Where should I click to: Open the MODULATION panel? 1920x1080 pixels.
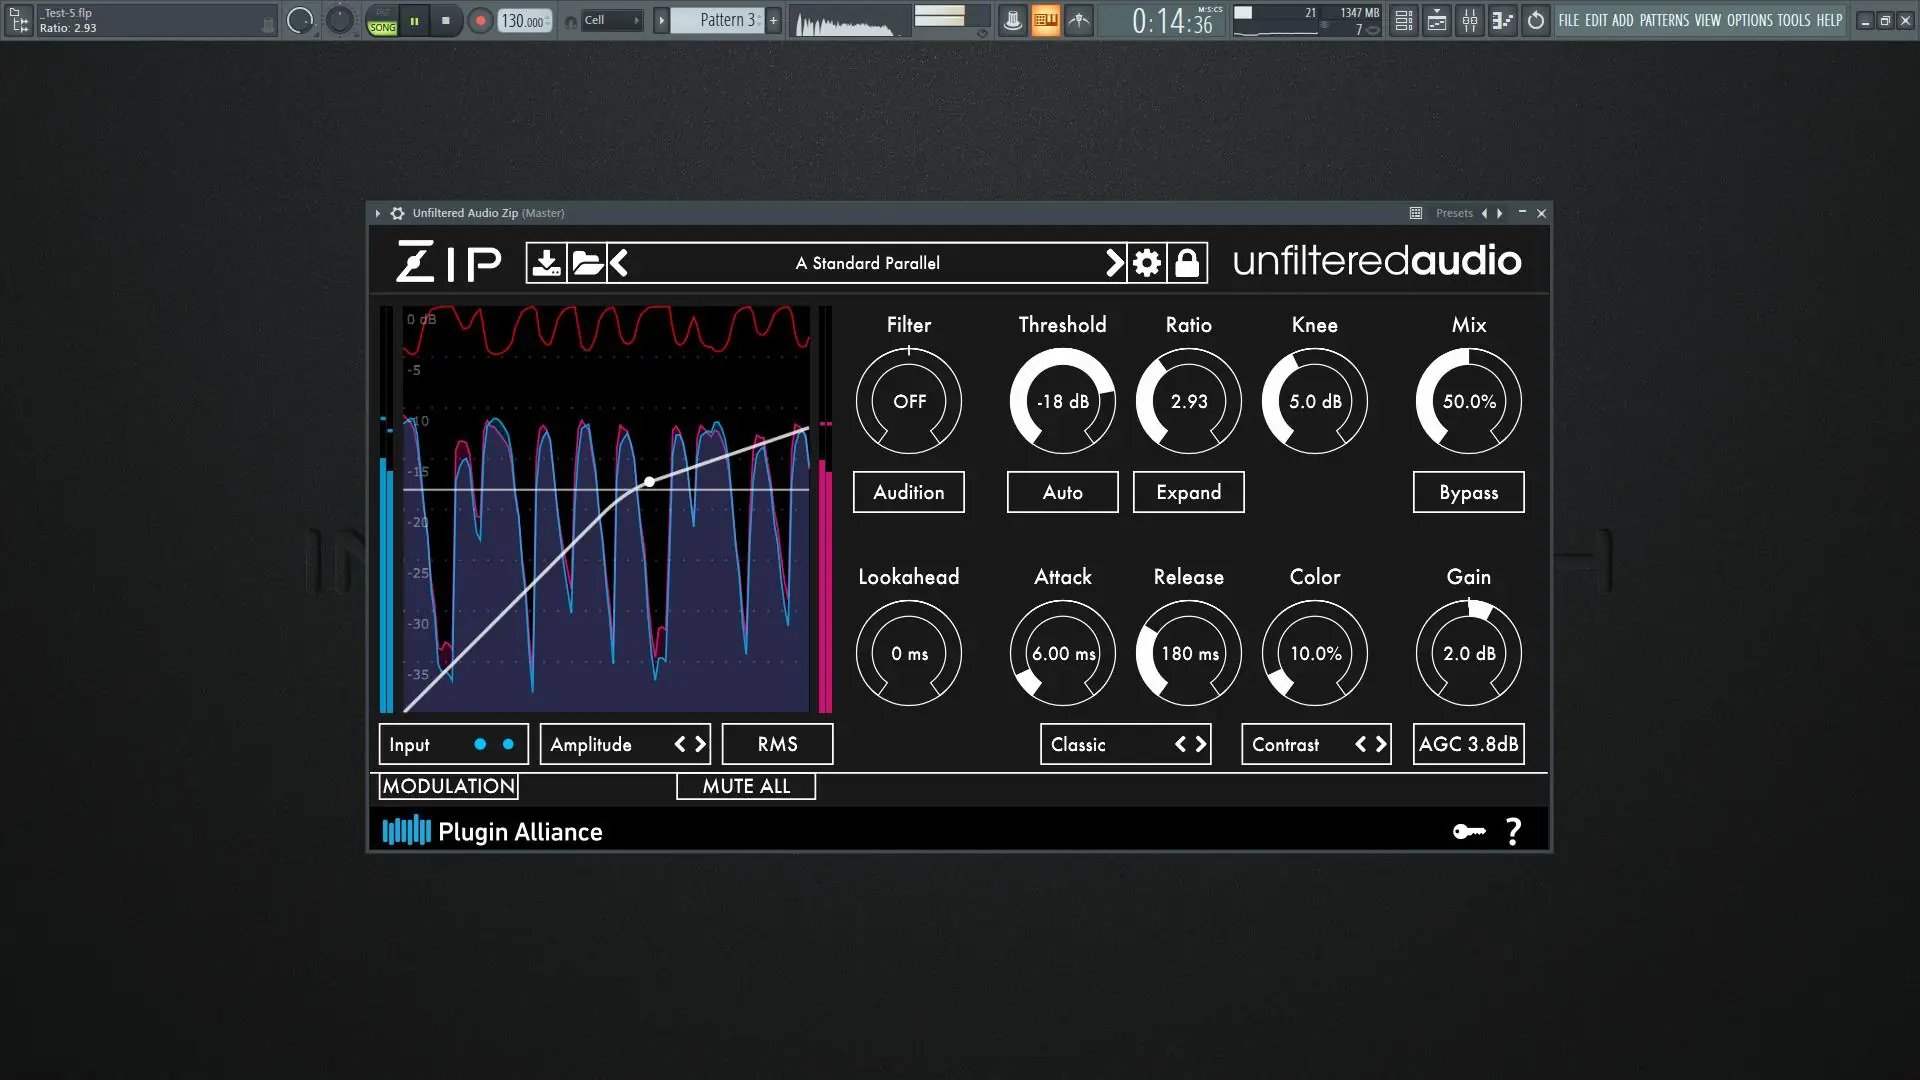pyautogui.click(x=447, y=786)
